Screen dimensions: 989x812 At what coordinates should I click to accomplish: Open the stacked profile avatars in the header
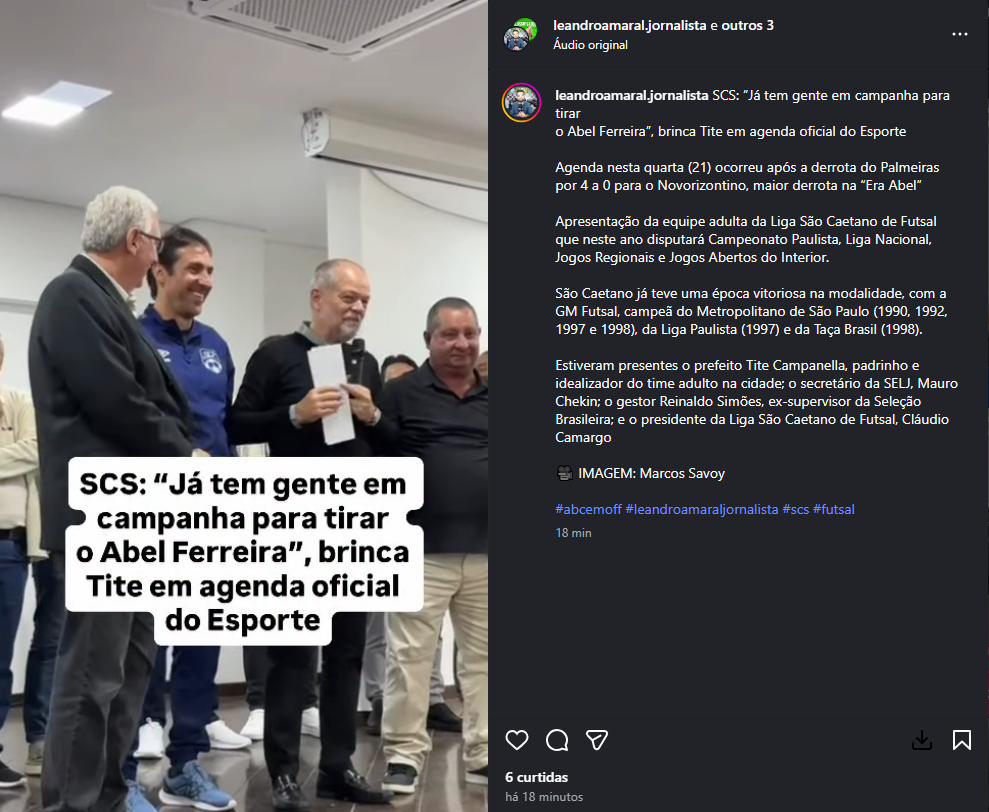[520, 35]
